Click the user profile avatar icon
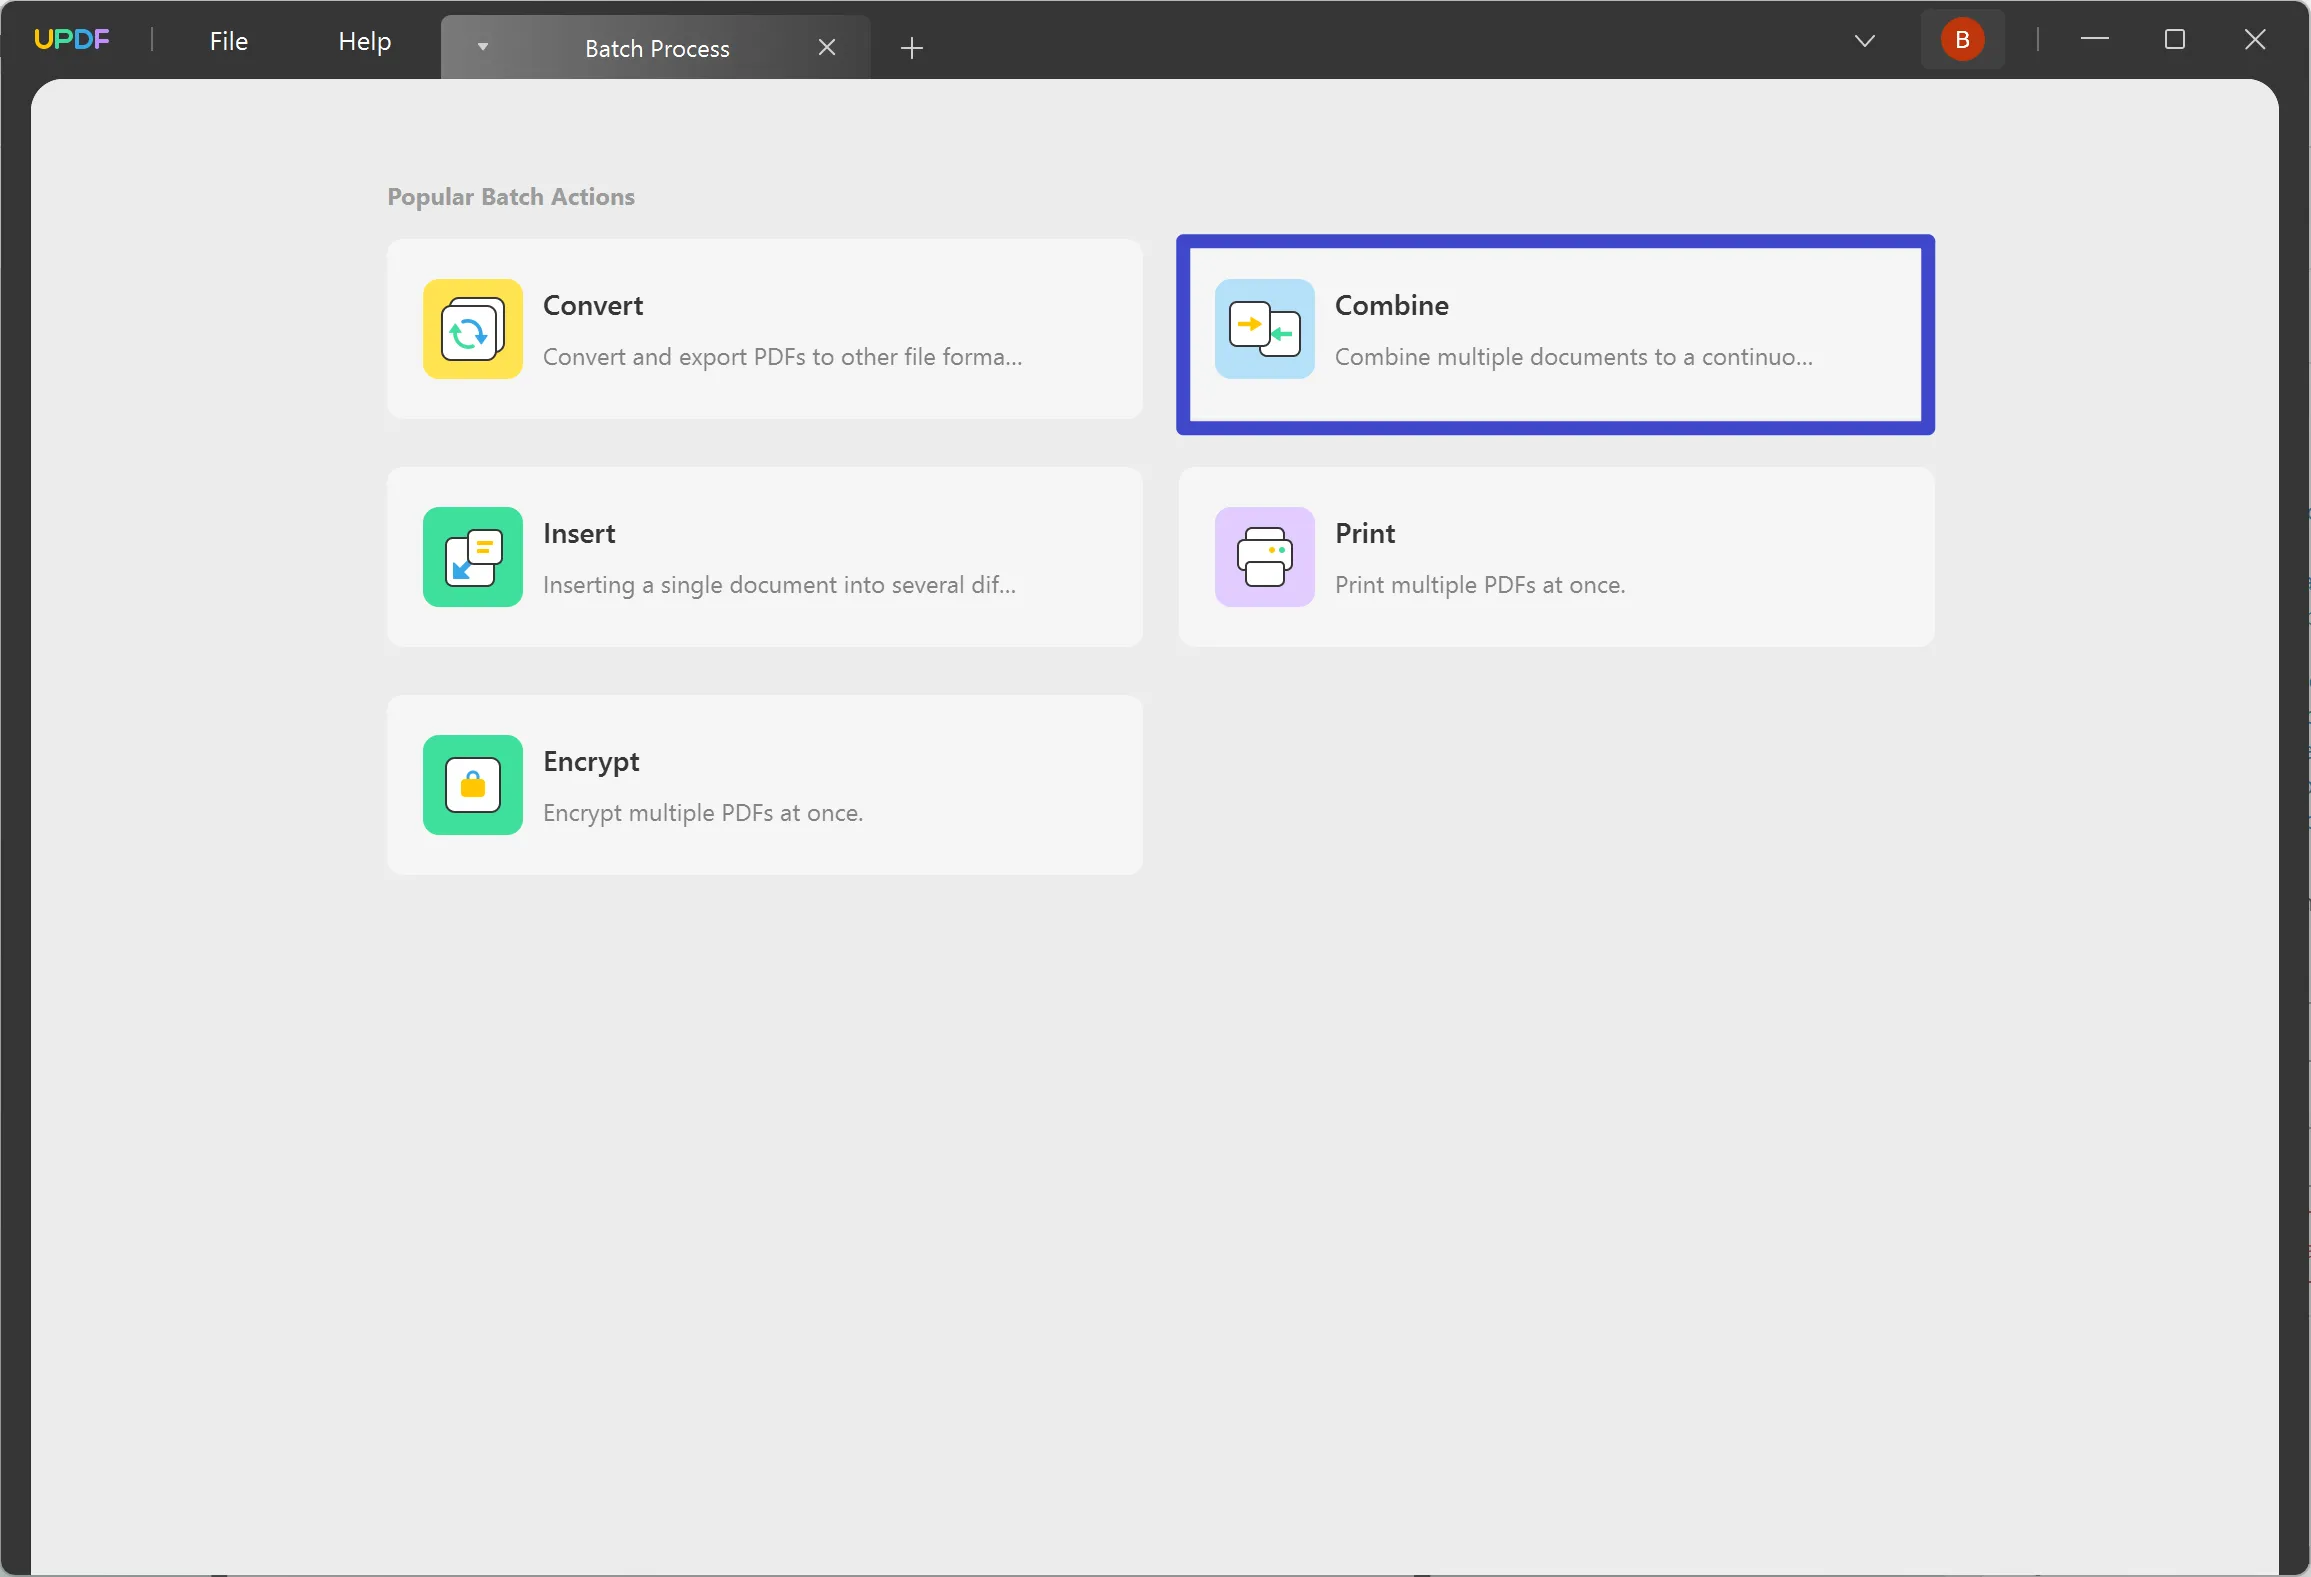Screen dimensions: 2311x1577 click(1962, 40)
